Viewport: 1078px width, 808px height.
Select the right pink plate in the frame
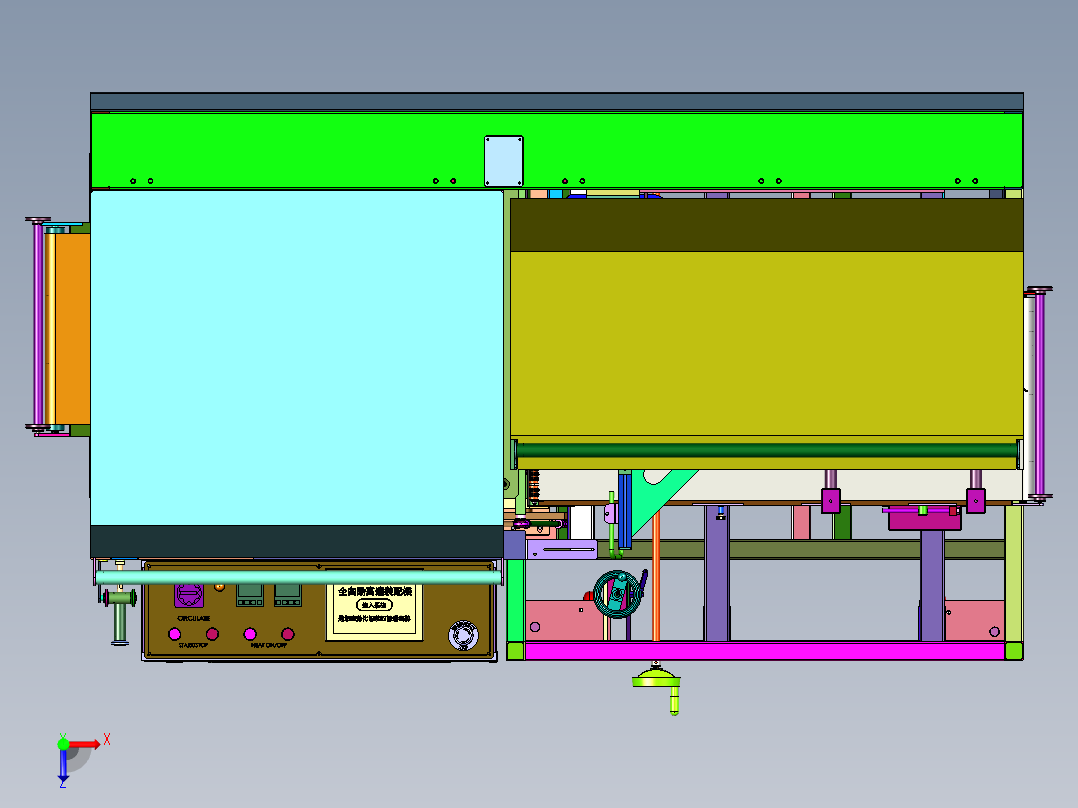(975, 620)
